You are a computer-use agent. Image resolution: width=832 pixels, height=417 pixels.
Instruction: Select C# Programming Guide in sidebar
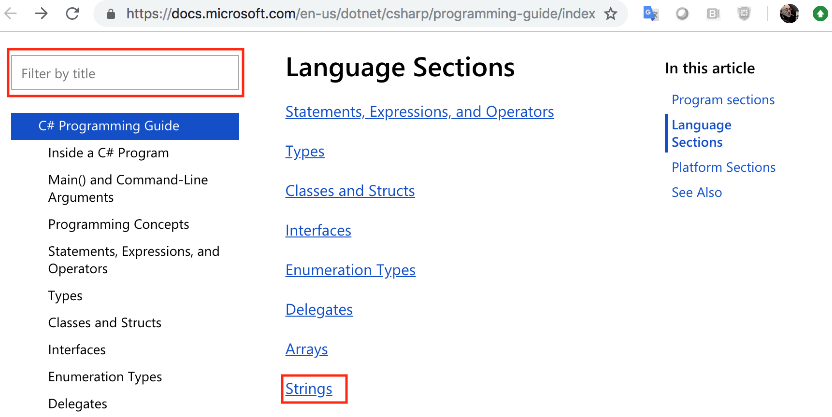coord(125,126)
